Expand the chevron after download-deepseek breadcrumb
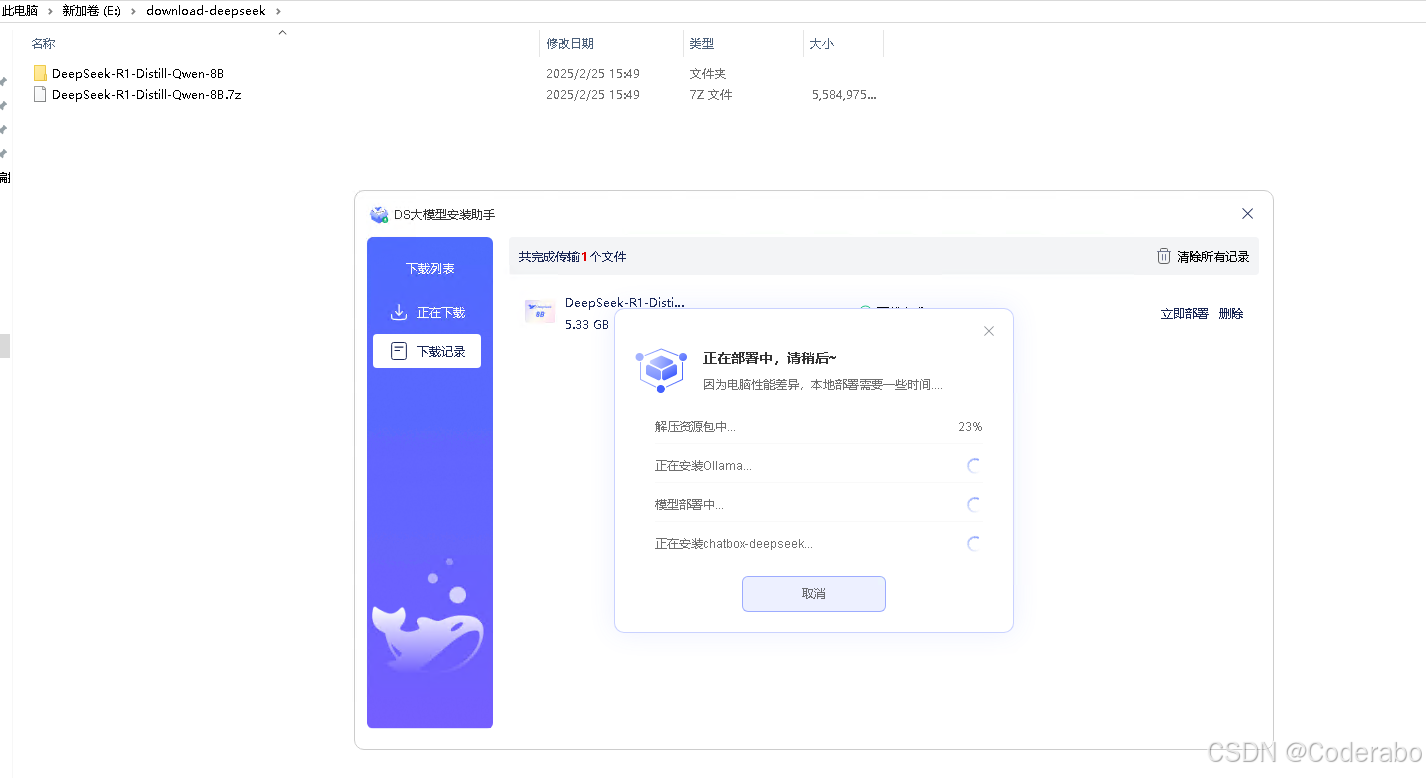The width and height of the screenshot is (1426, 778). pyautogui.click(x=277, y=11)
